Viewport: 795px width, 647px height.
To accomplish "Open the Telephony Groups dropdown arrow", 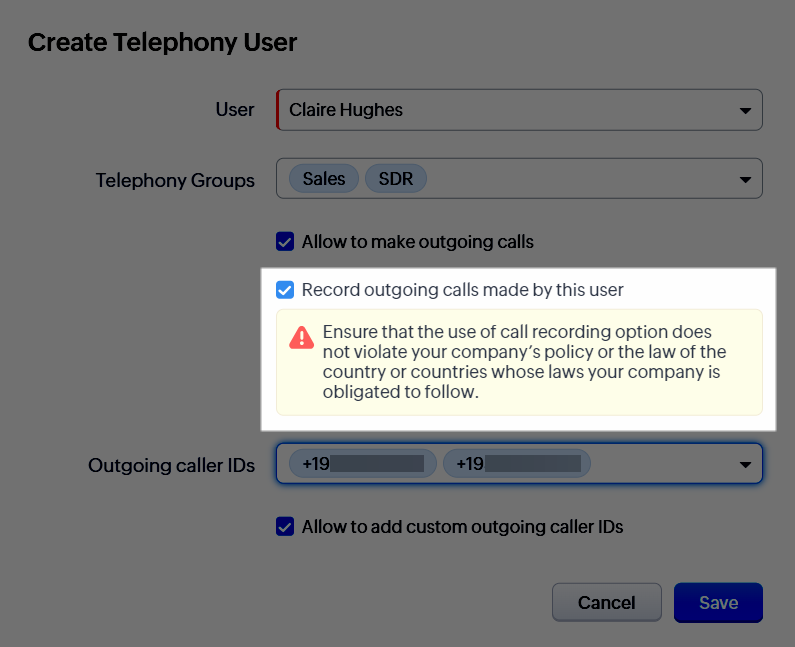I will coord(745,180).
